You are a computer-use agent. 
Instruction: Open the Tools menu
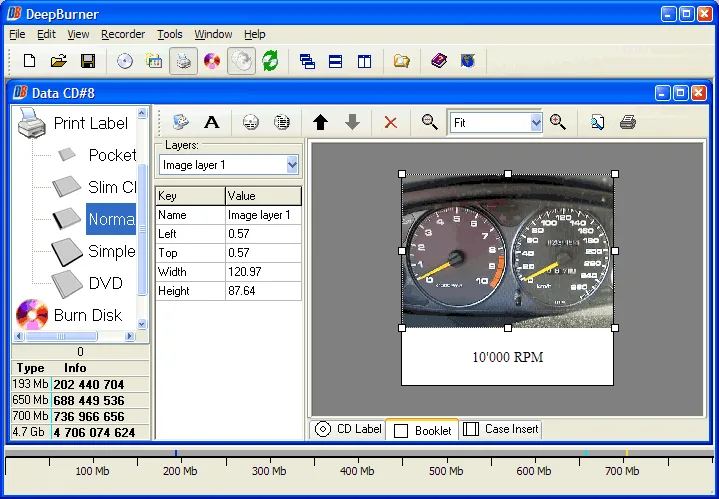[170, 34]
